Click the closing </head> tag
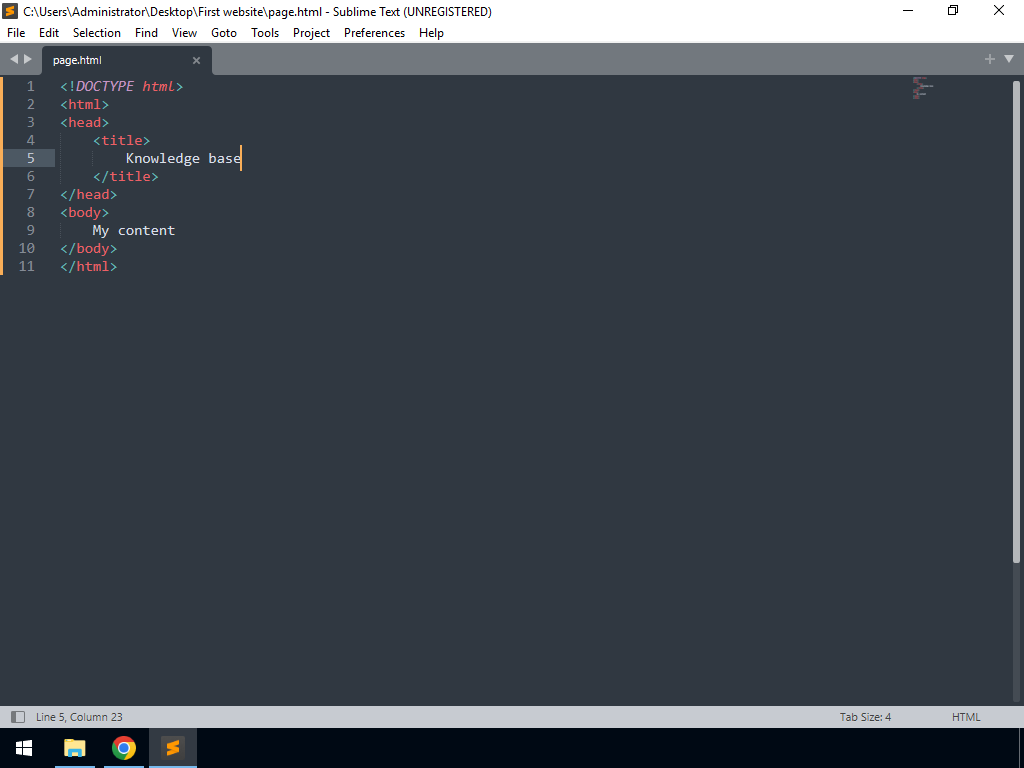The height and width of the screenshot is (768, 1024). (x=88, y=194)
